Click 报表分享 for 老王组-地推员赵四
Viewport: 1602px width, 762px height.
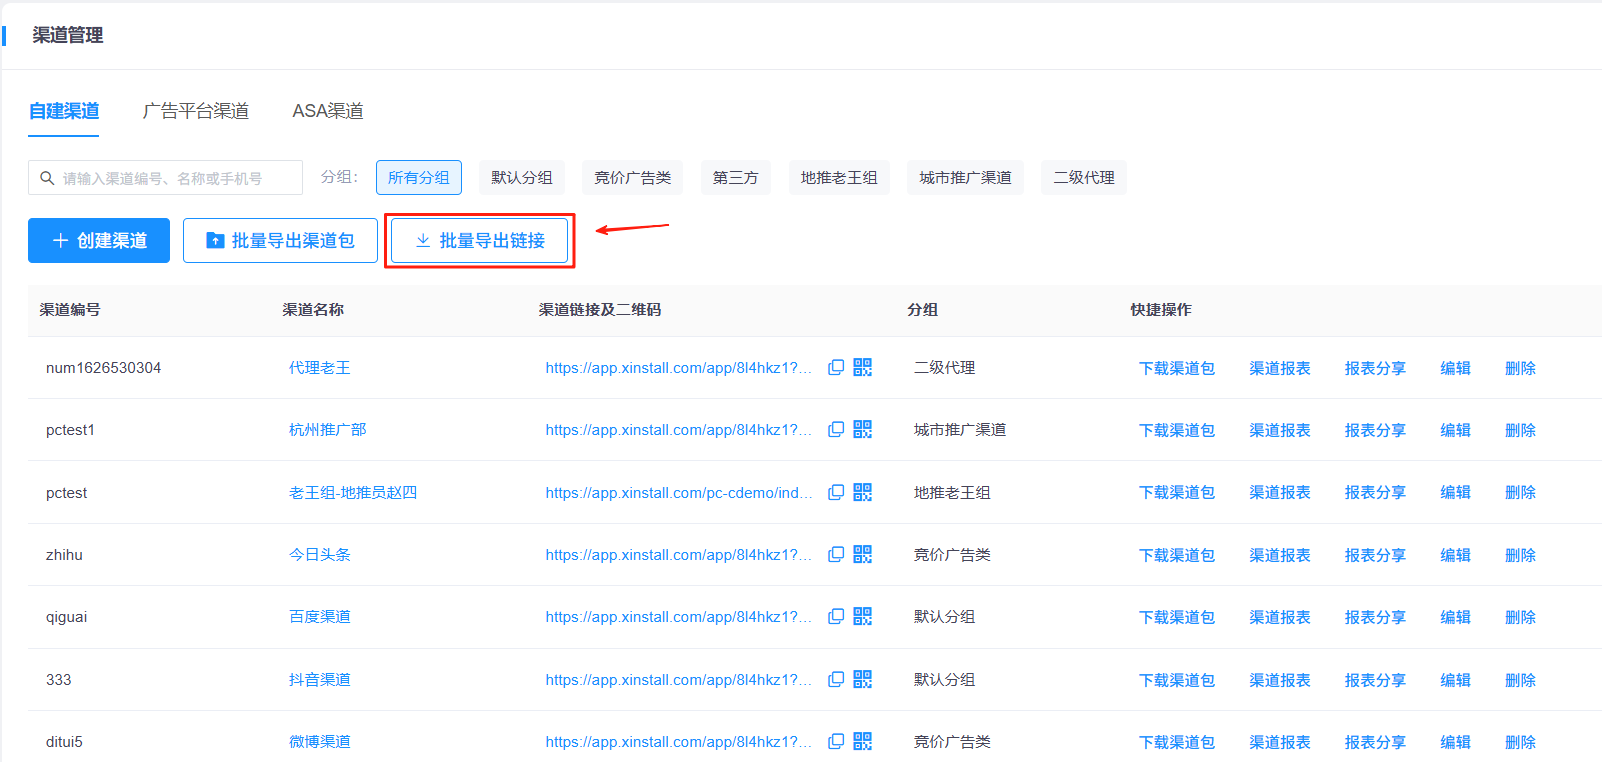pos(1375,492)
